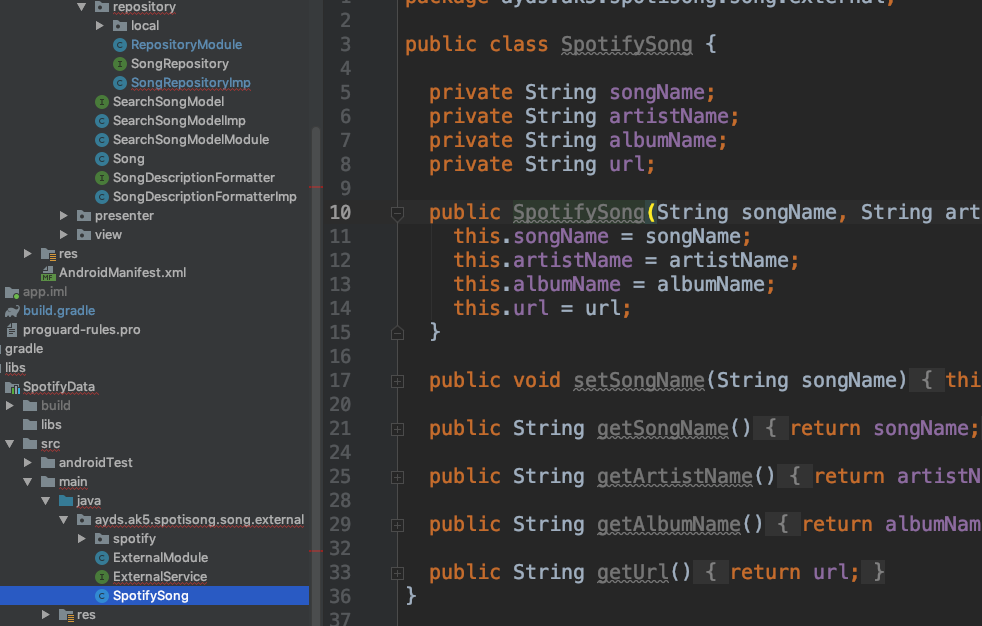The image size is (982, 626).
Task: Open ExternalService interface
Action: coord(160,577)
